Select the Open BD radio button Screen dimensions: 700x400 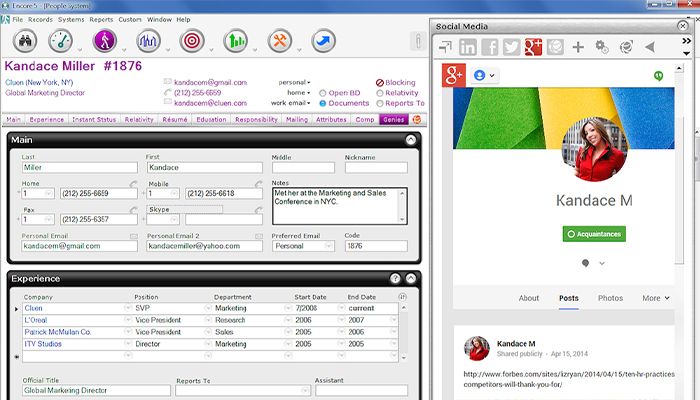[322, 93]
